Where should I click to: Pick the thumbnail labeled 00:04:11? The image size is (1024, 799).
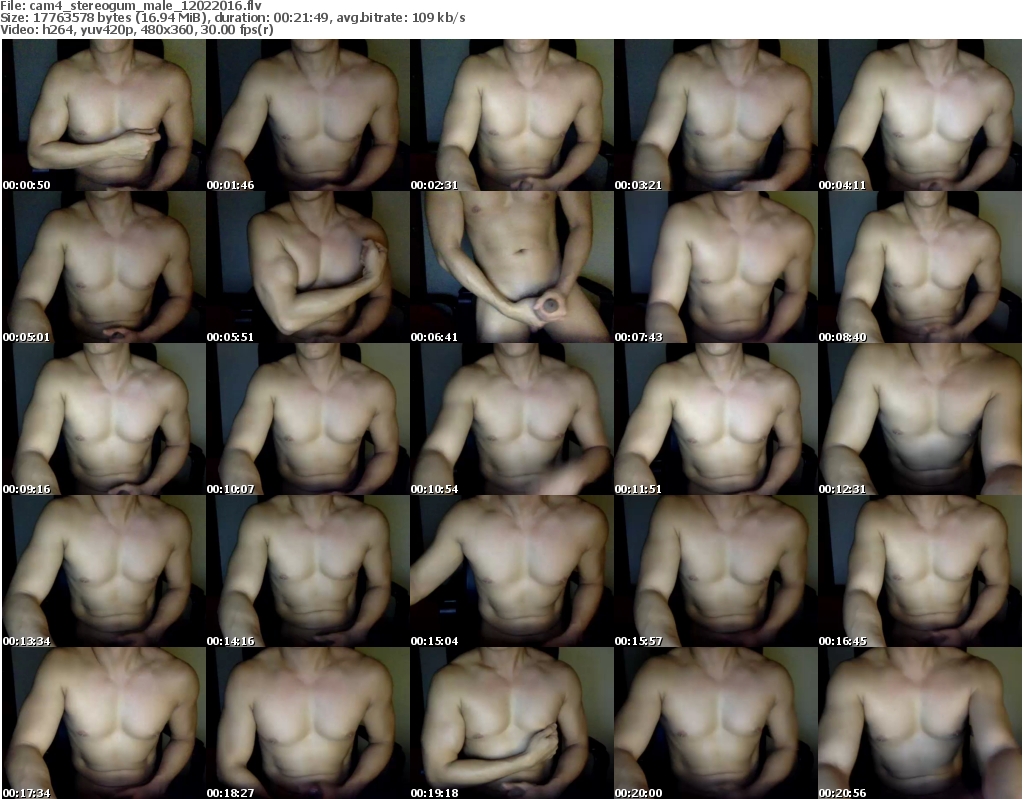point(920,115)
